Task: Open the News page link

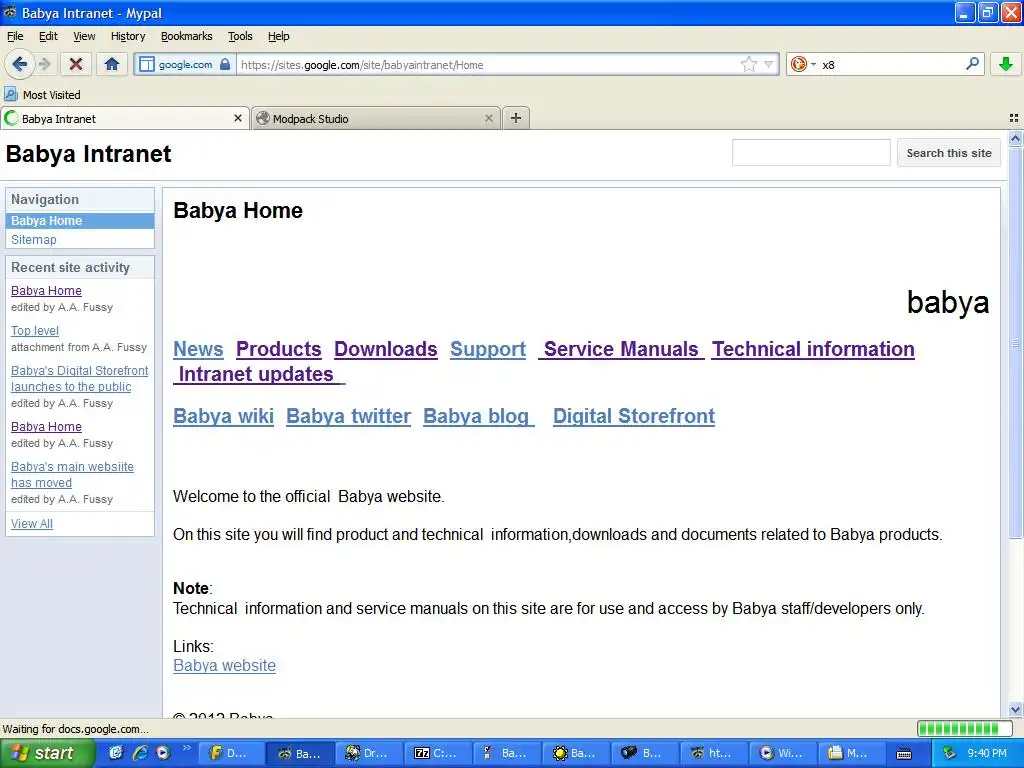Action: tap(199, 349)
